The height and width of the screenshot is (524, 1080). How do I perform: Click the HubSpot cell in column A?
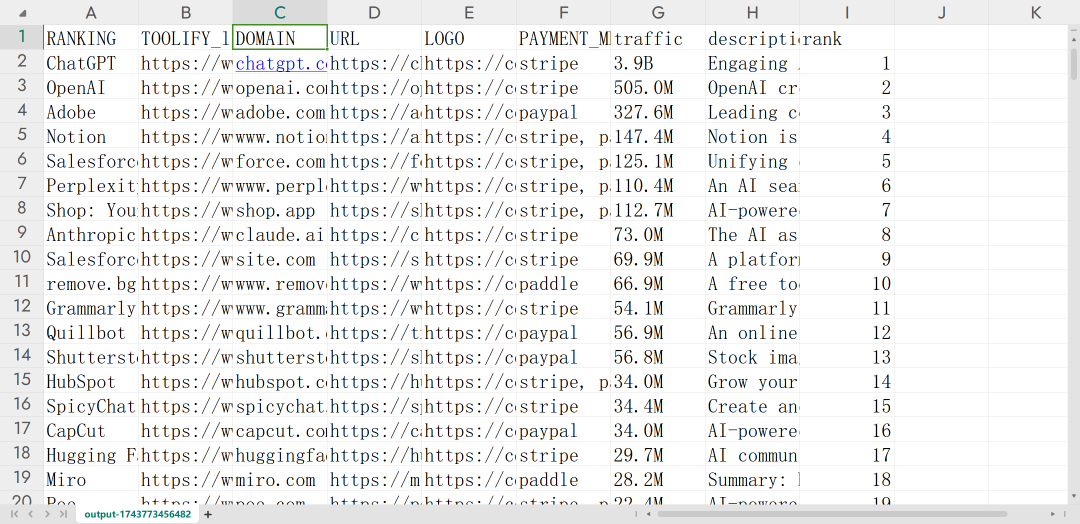pyautogui.click(x=90, y=381)
